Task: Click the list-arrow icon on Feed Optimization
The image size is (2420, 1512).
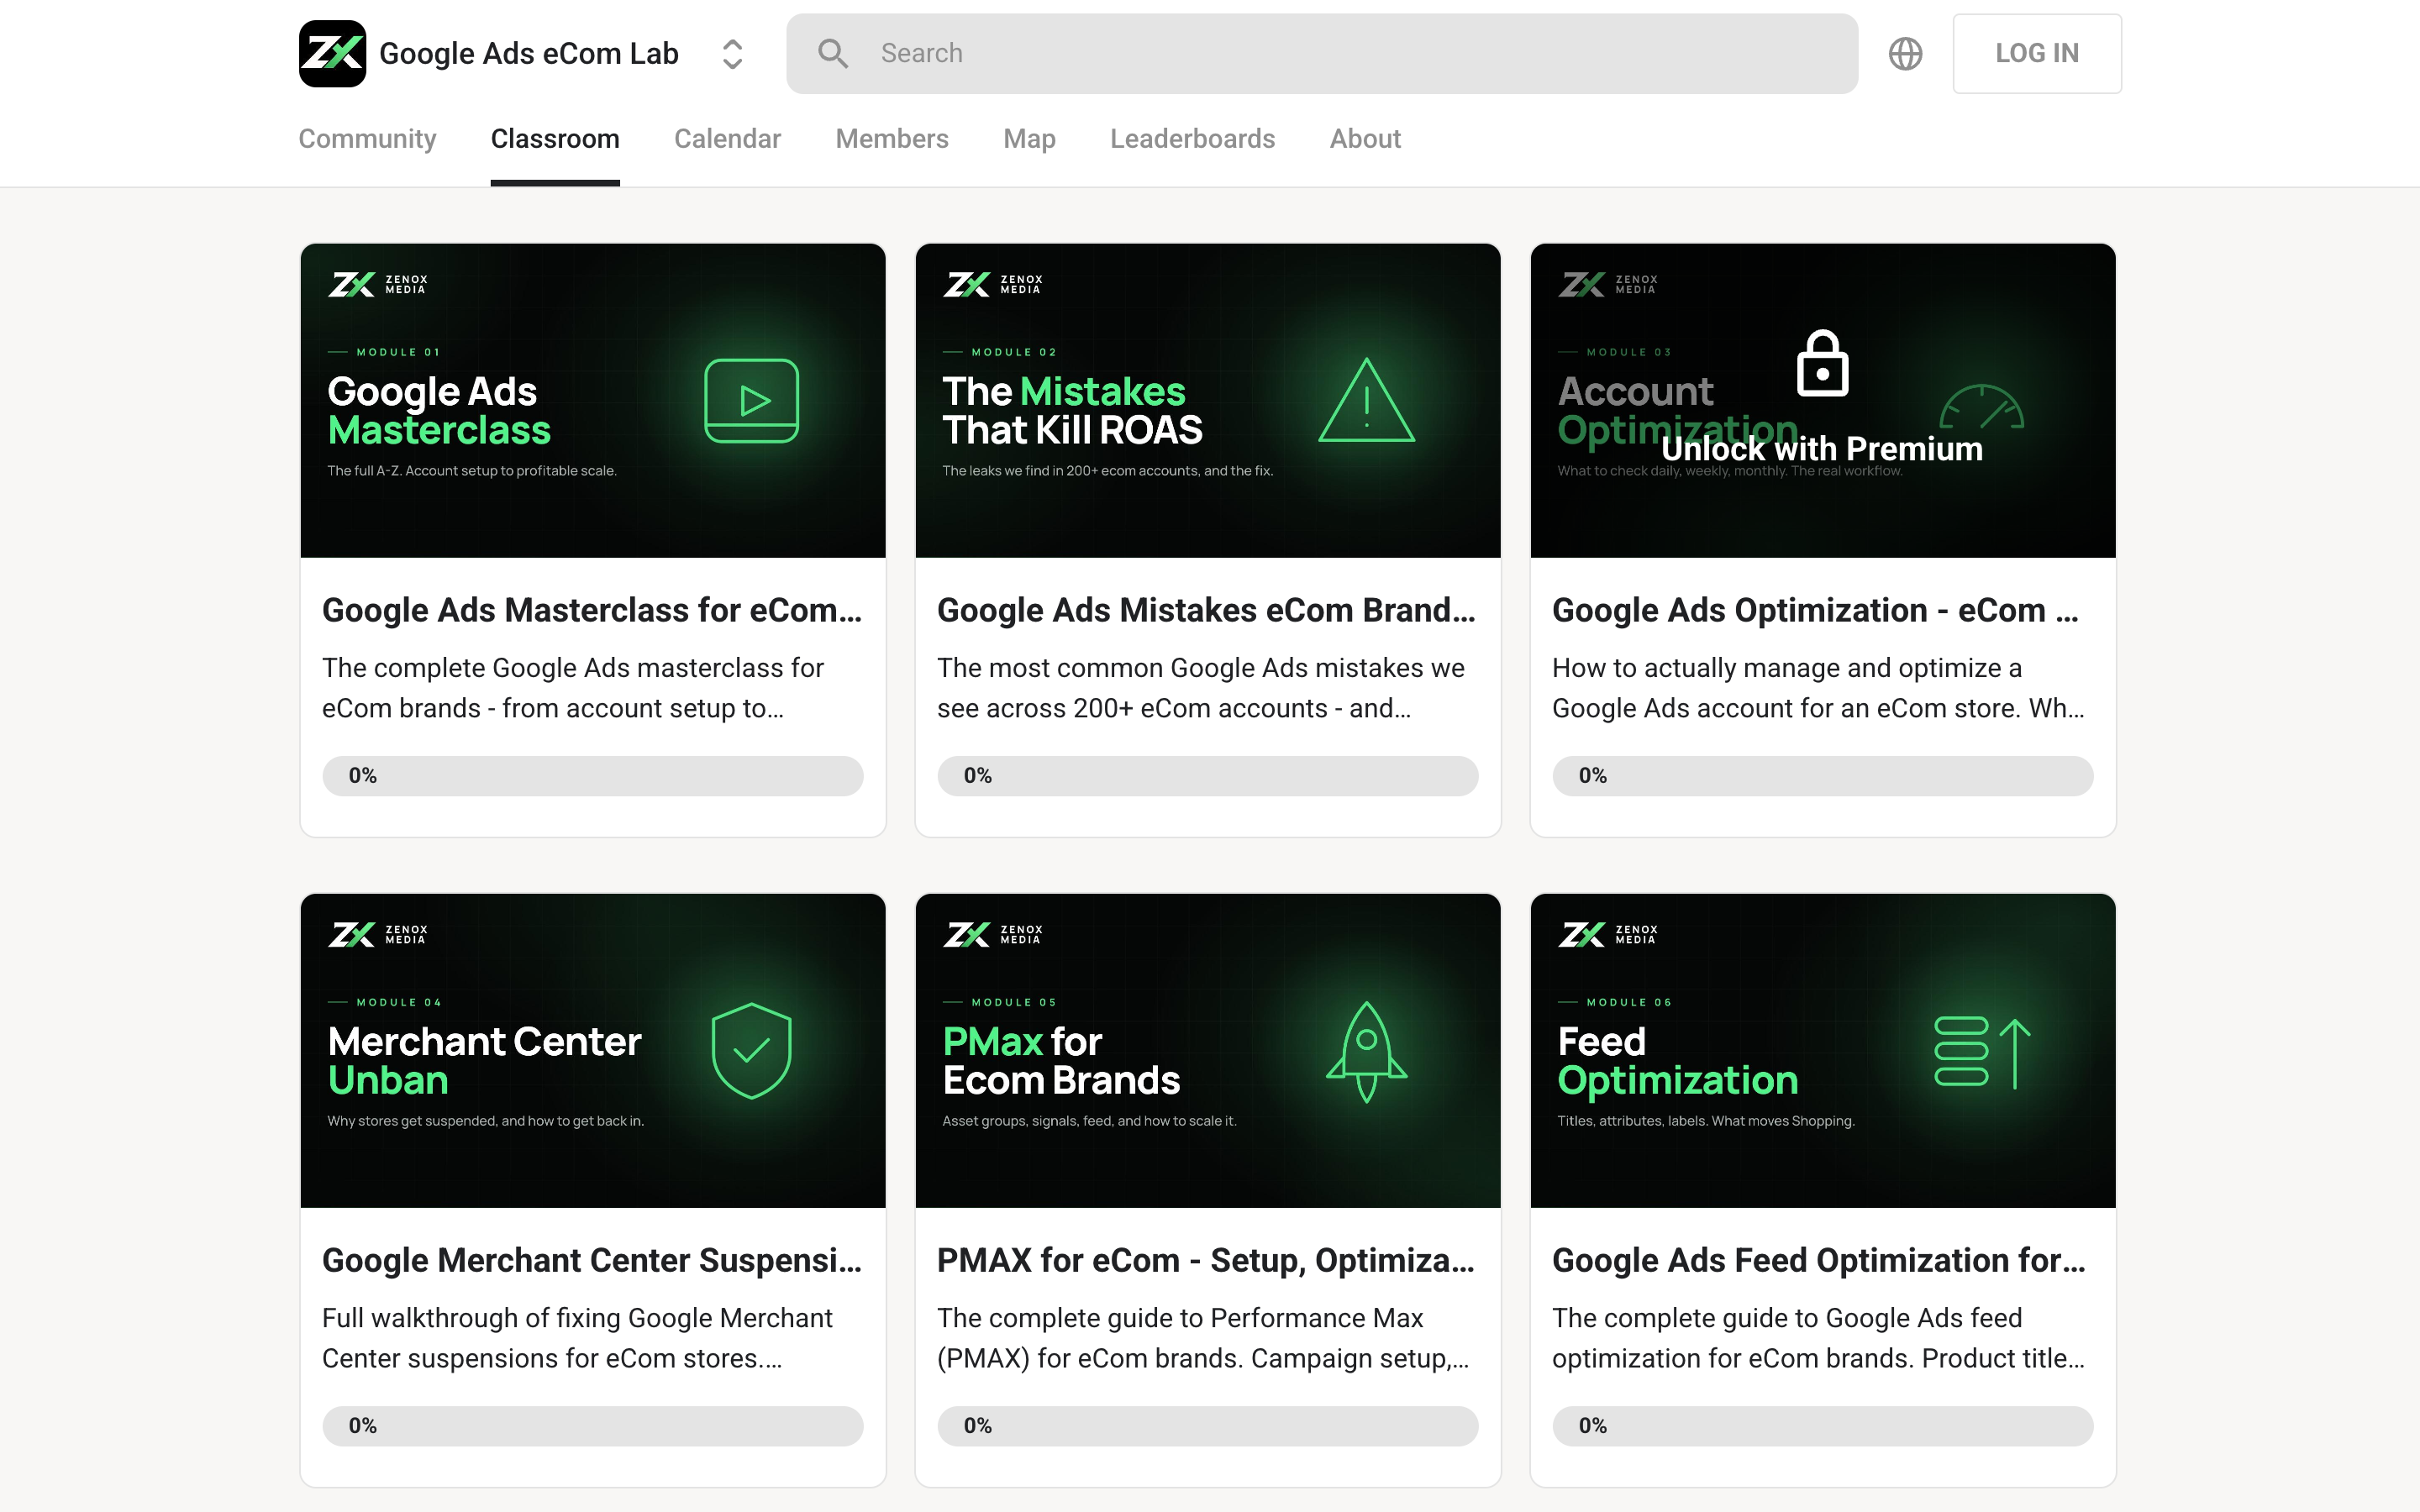Action: 1982,1052
